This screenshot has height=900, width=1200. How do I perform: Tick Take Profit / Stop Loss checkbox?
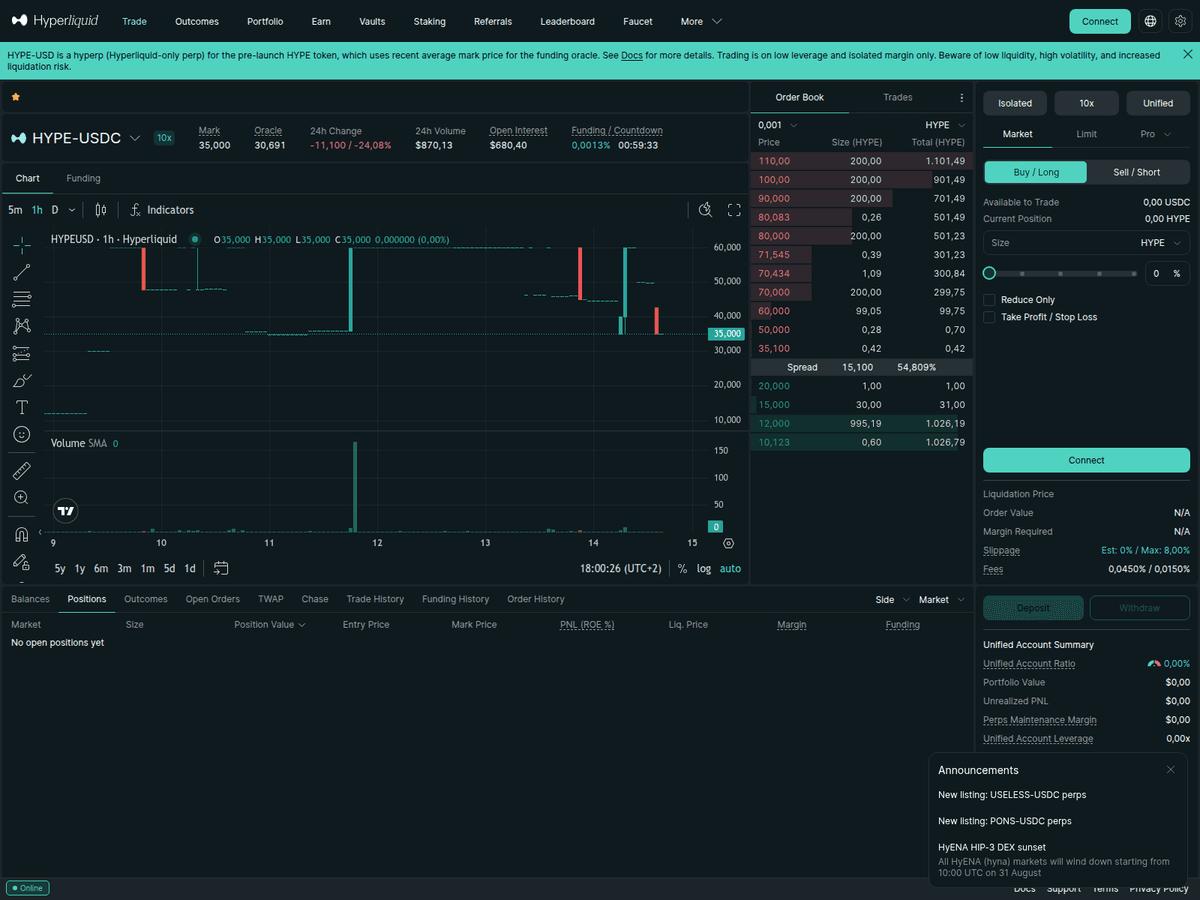click(x=989, y=317)
